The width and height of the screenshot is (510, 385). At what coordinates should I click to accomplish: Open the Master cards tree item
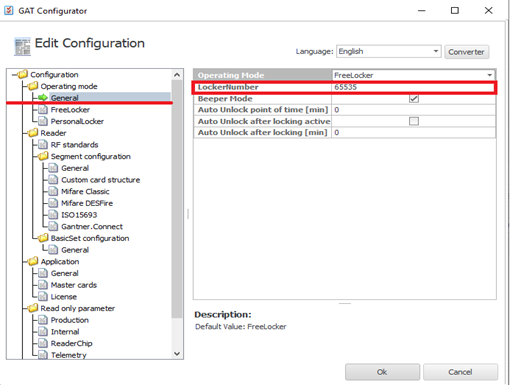coord(74,285)
